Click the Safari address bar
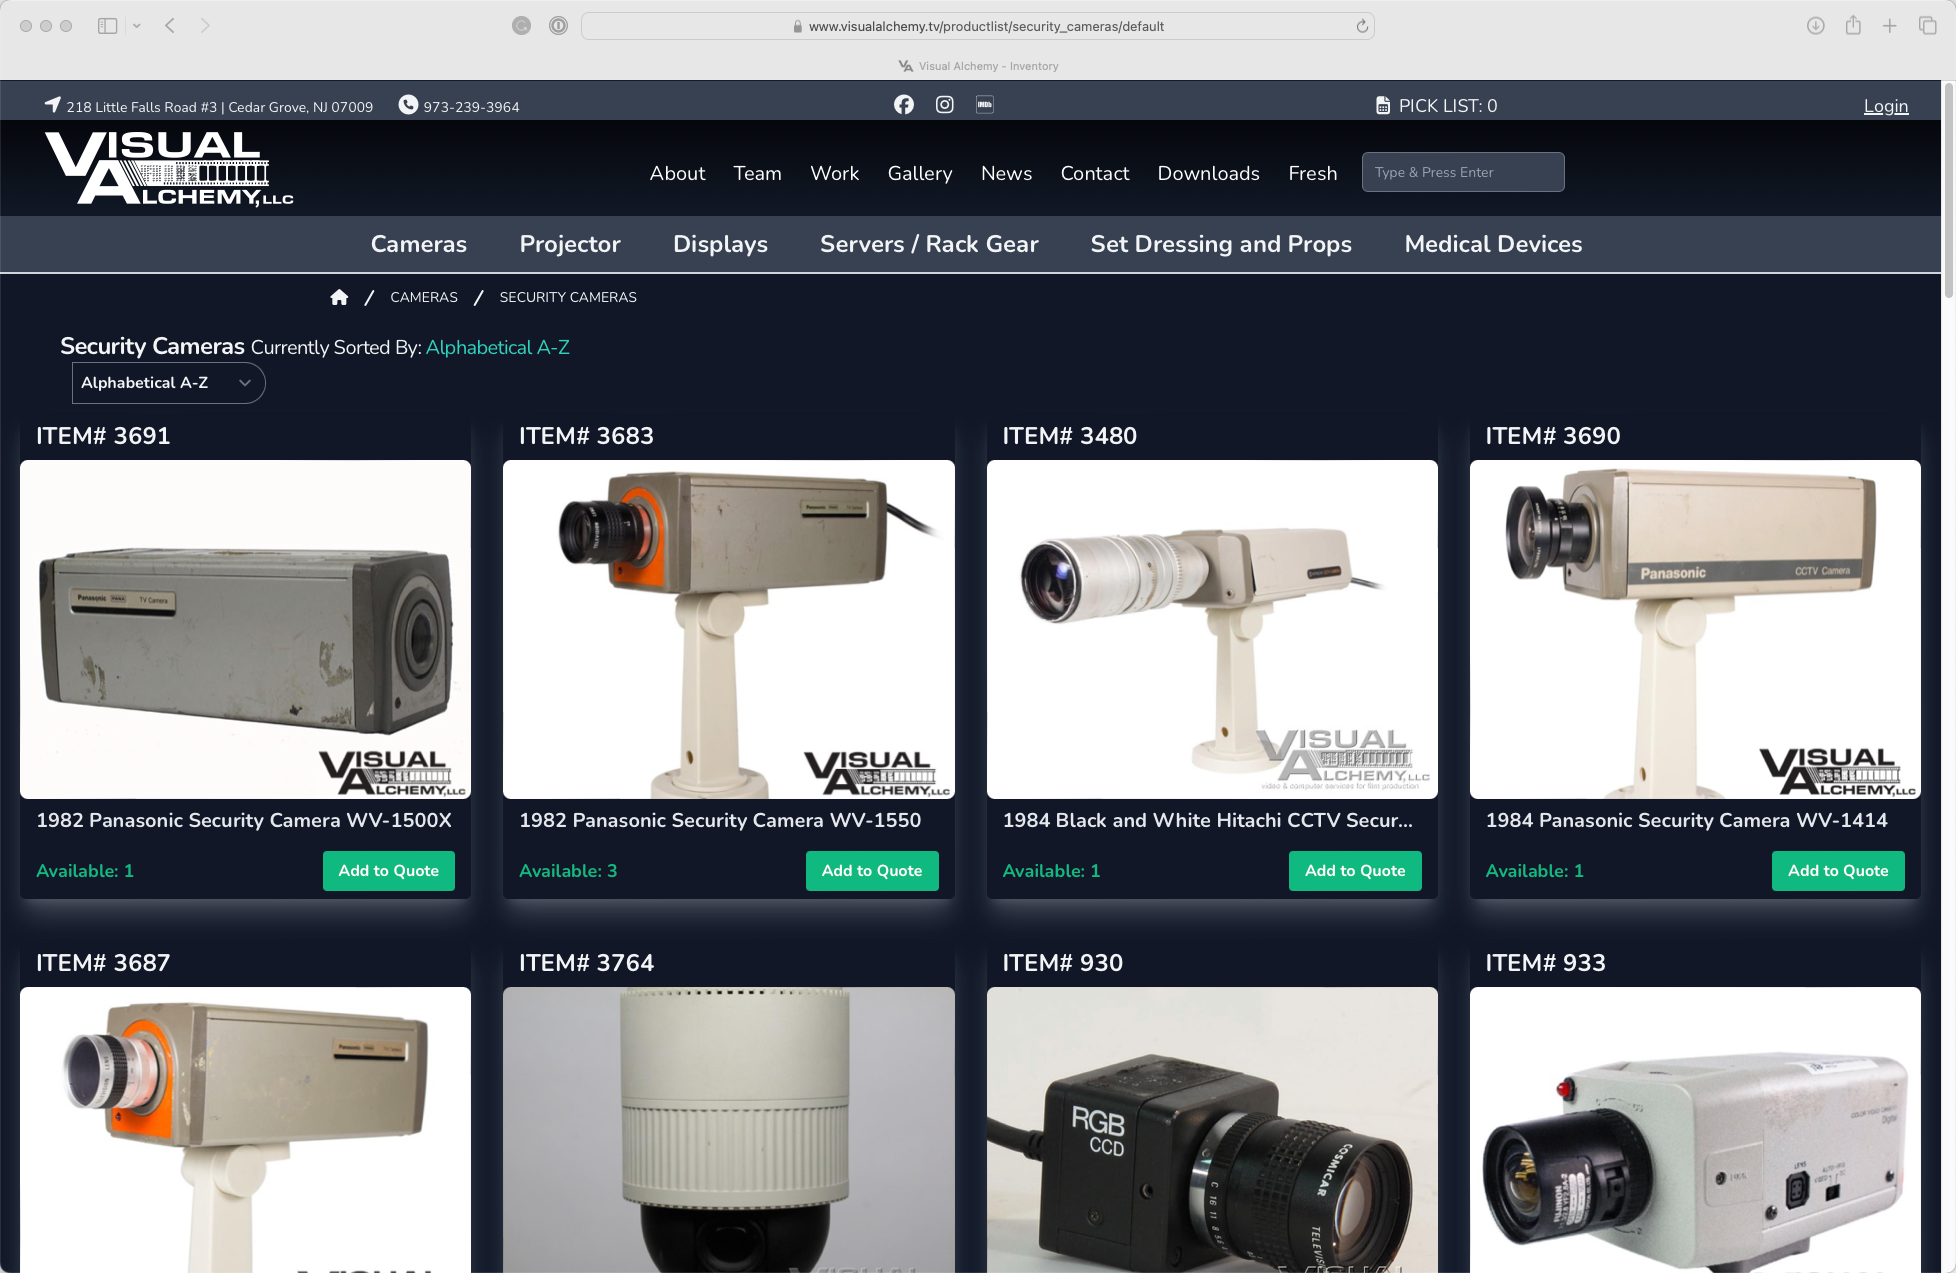Screen dimensions: 1956x1273 click(978, 26)
